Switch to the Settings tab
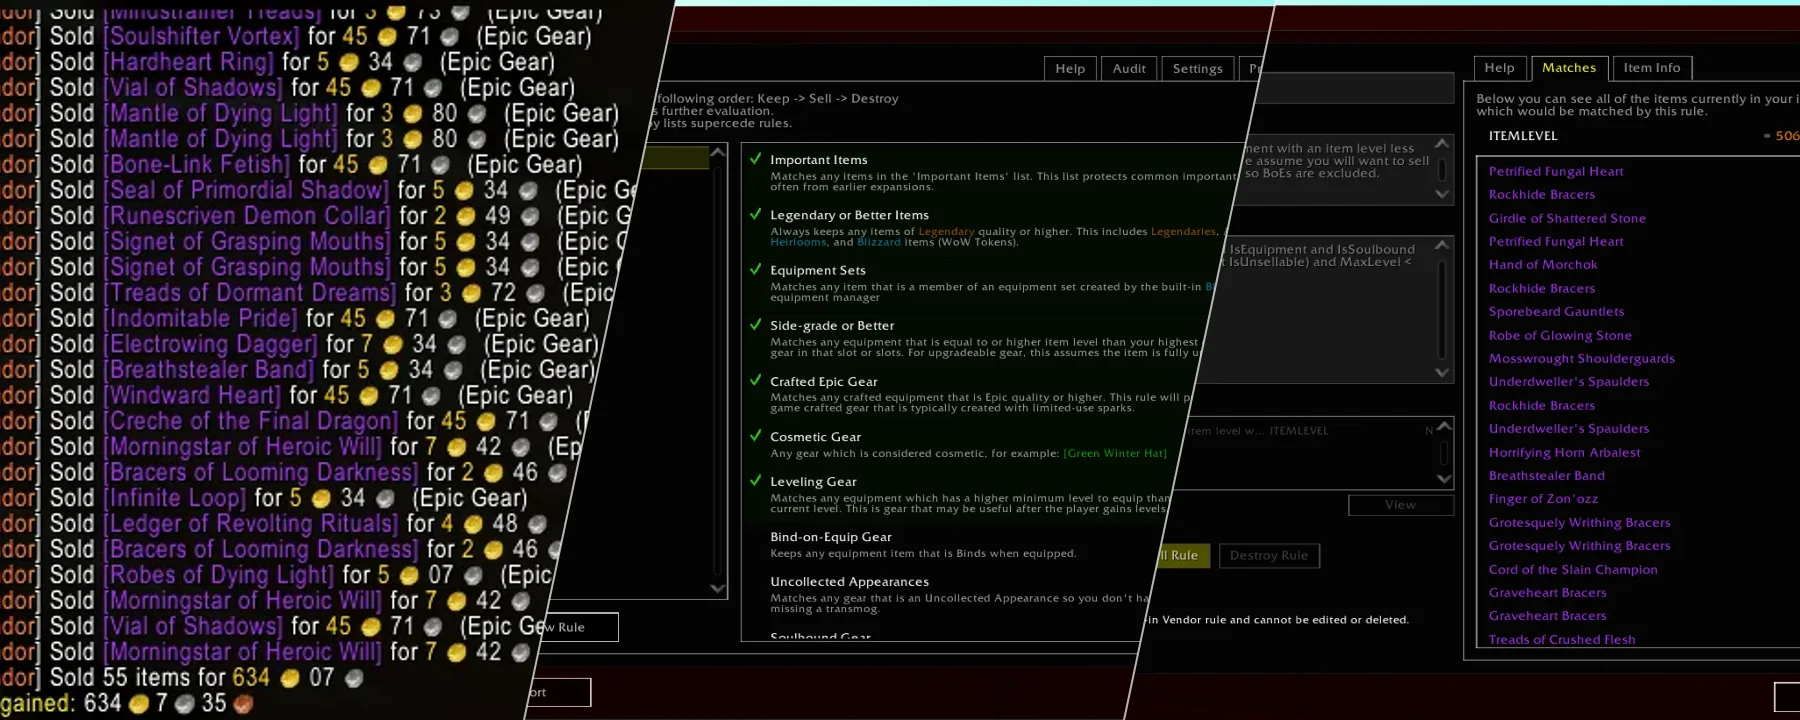 1197,68
